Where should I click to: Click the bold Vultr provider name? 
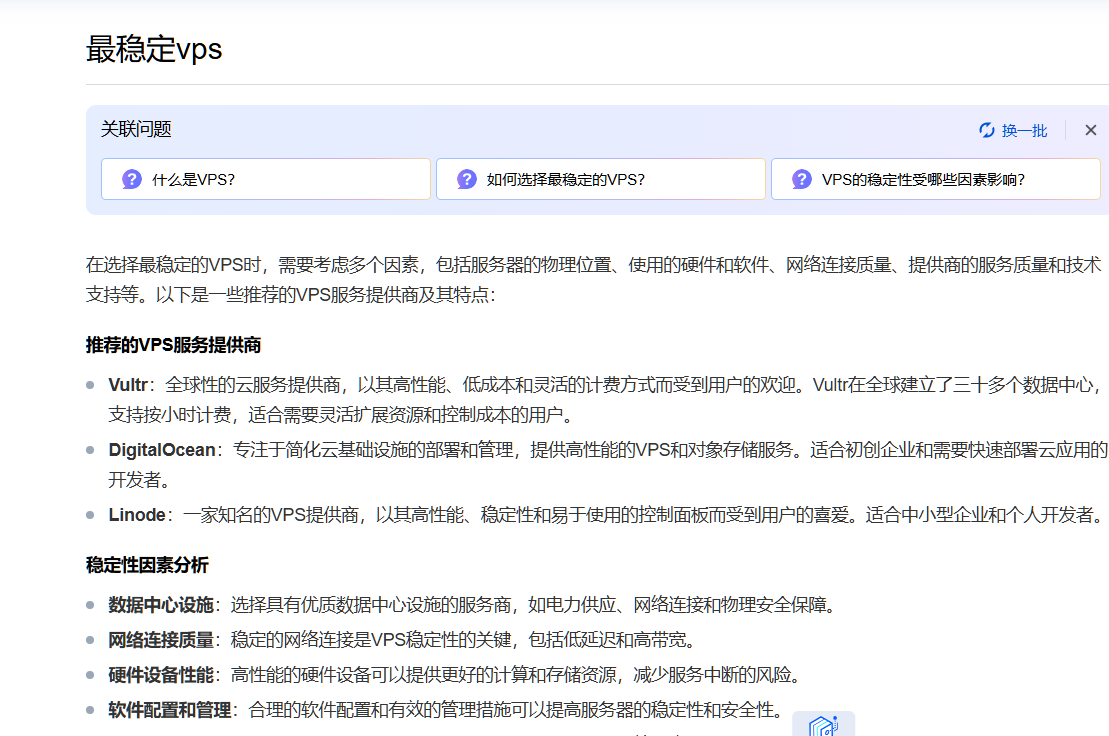coord(128,385)
